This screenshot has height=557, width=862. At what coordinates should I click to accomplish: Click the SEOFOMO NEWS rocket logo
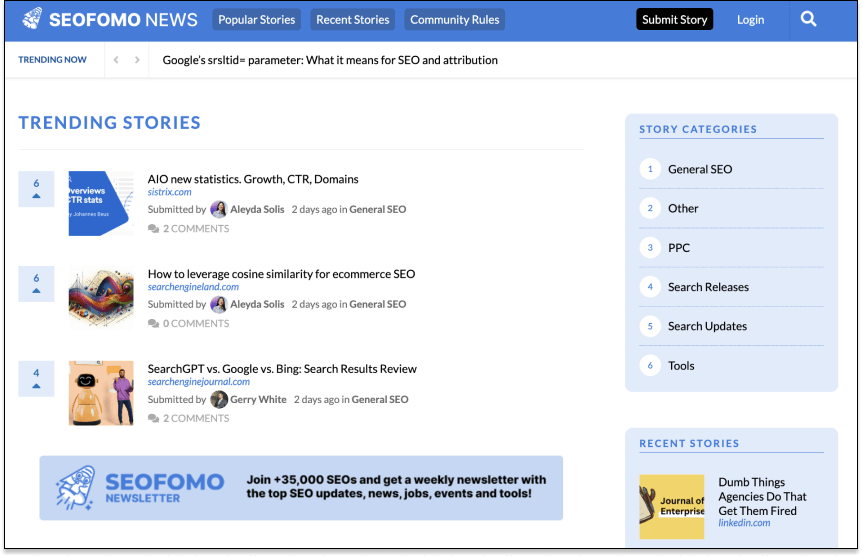click(x=32, y=19)
